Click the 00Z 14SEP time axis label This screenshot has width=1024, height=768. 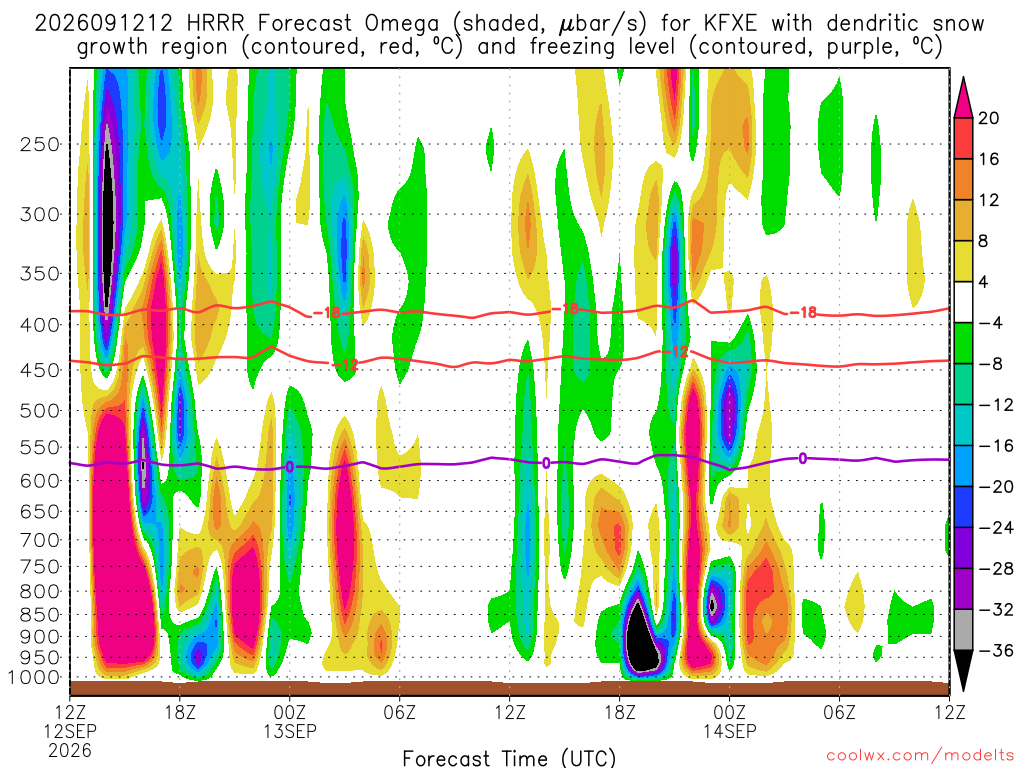(x=729, y=721)
